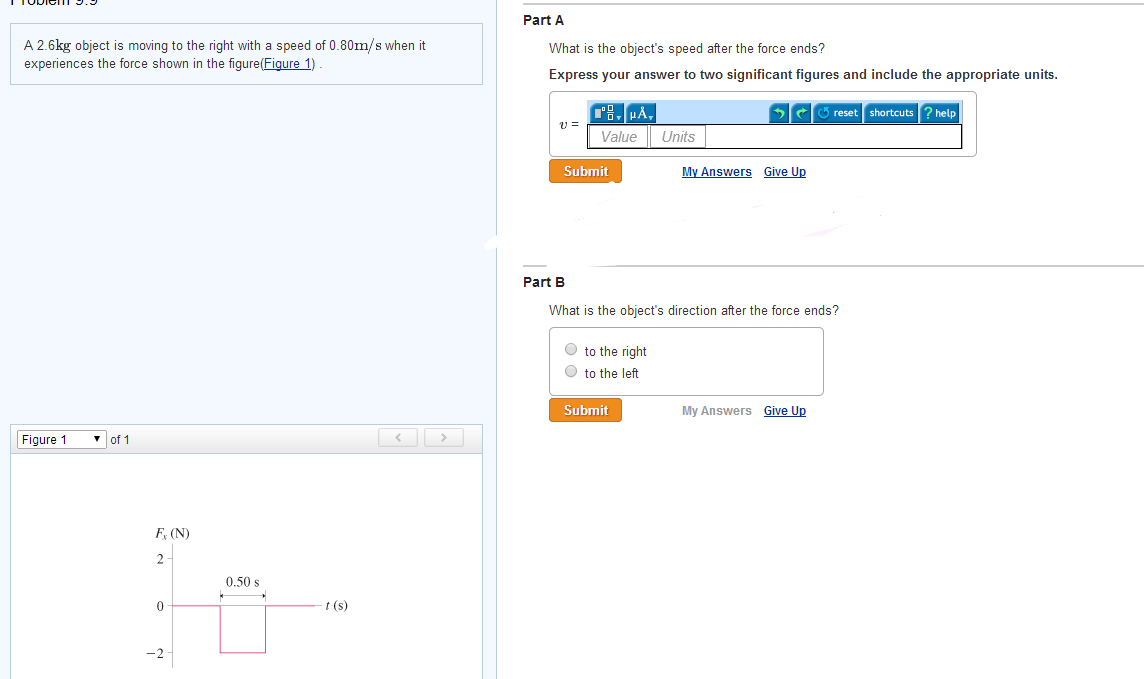
Task: Submit the Part B answer
Action: coord(585,409)
